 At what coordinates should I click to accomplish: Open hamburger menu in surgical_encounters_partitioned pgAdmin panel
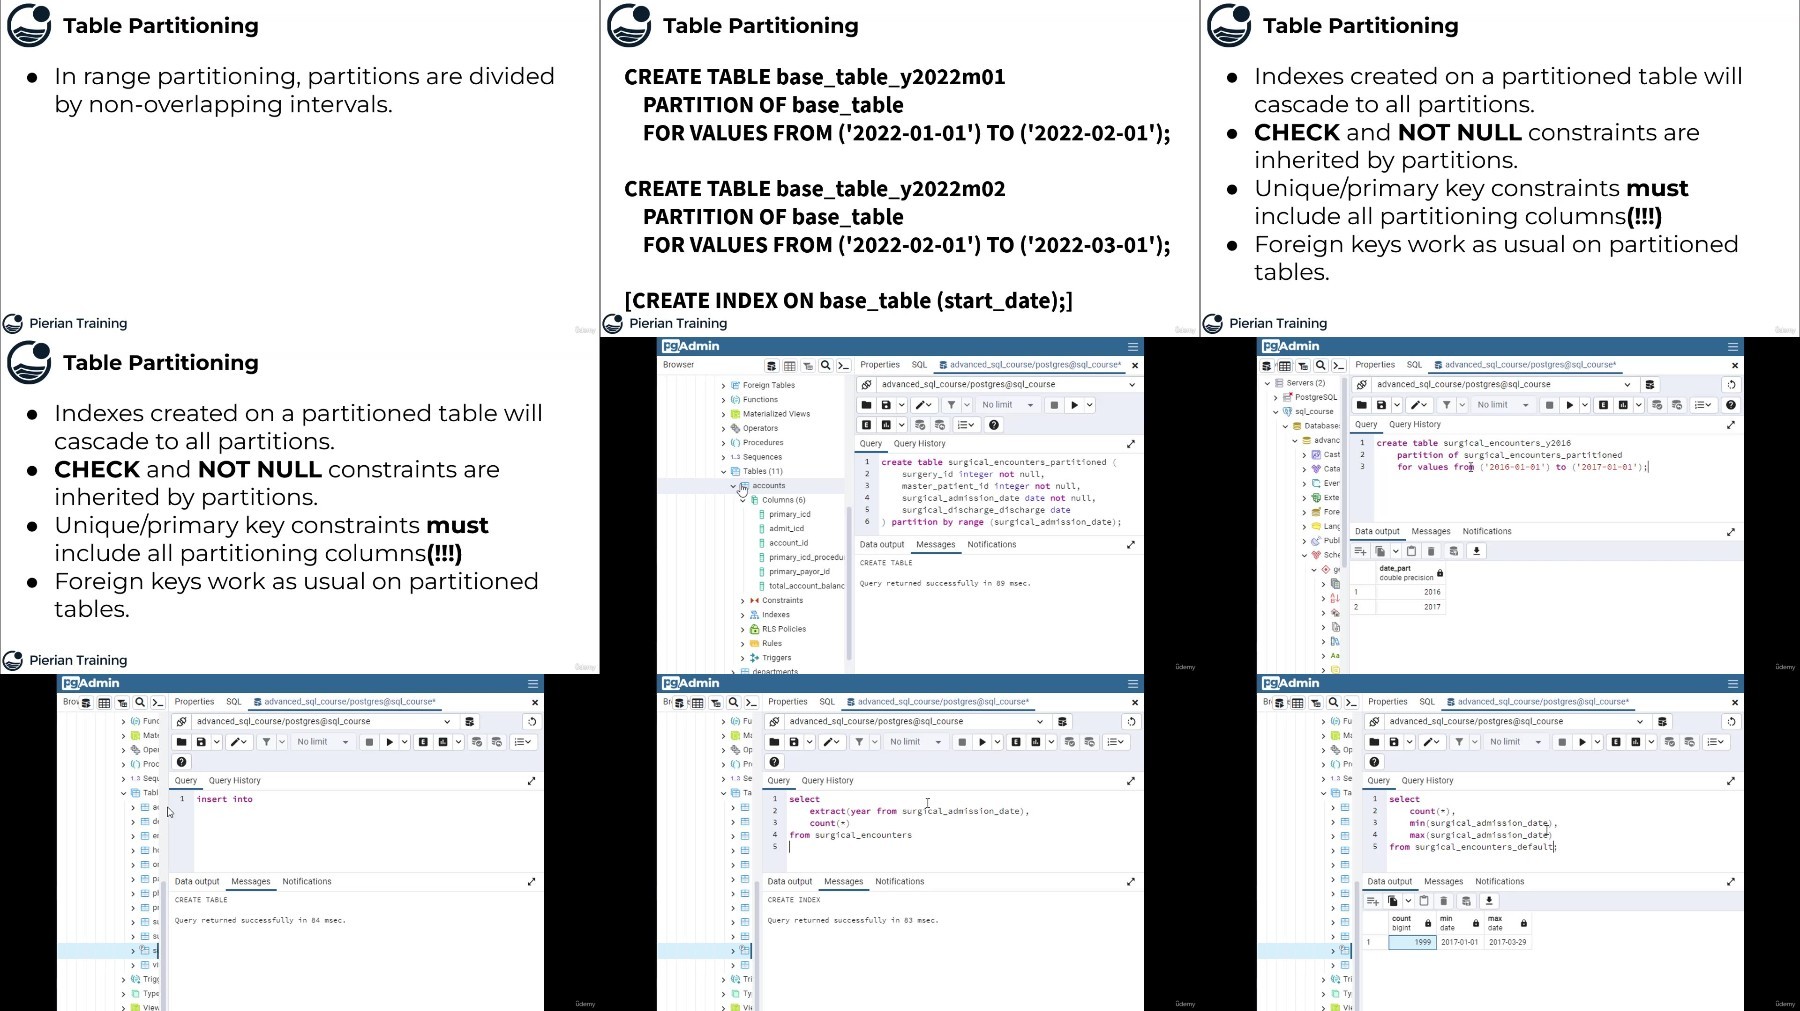pyautogui.click(x=1133, y=347)
